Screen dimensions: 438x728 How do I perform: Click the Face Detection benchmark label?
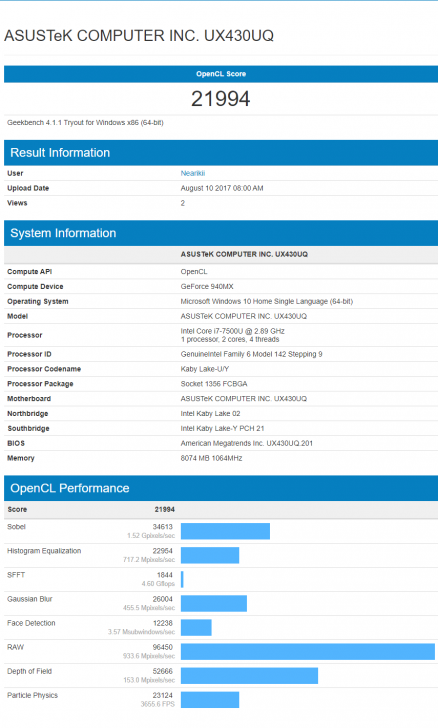[31, 623]
